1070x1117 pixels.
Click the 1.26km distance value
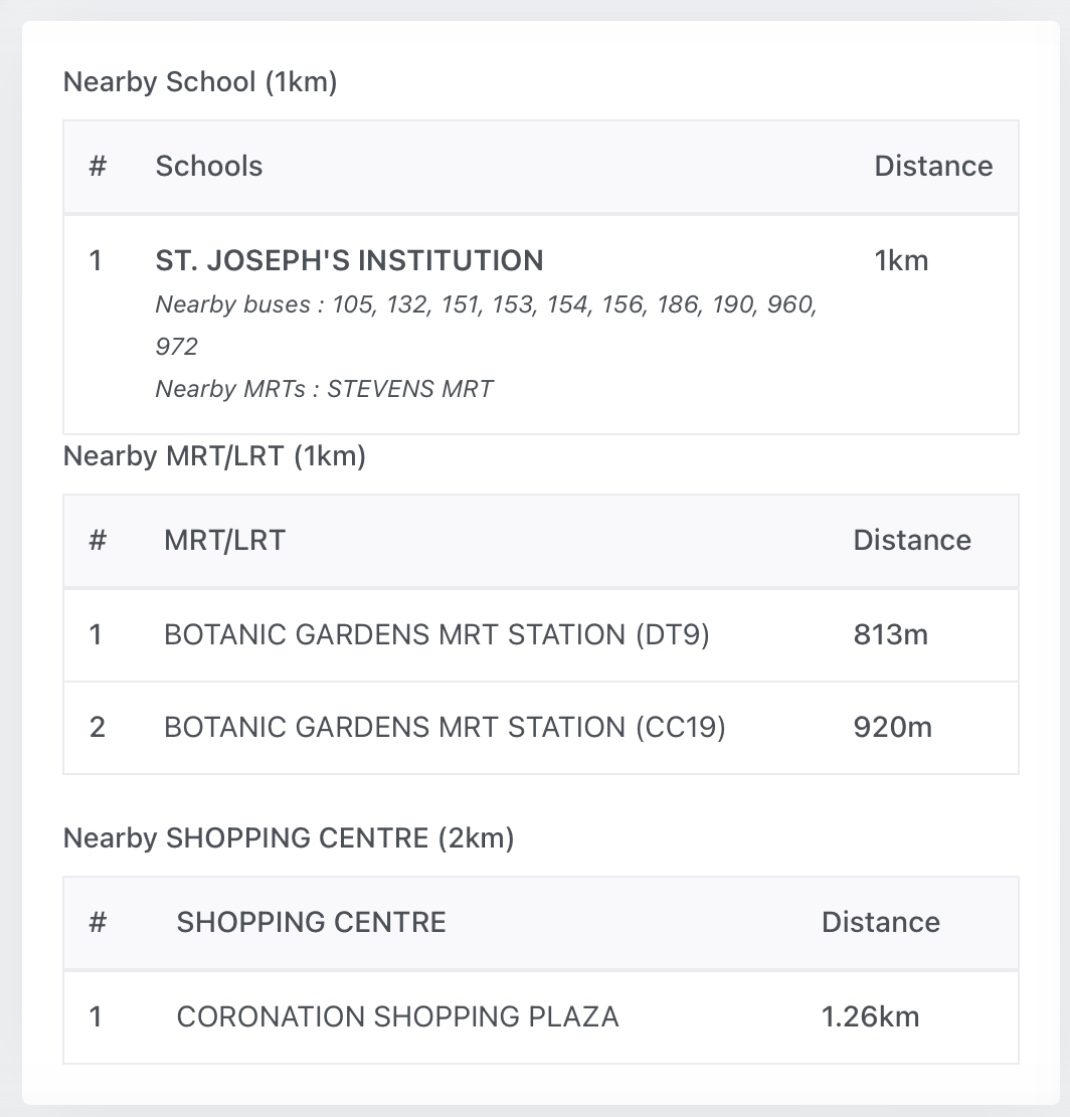[x=870, y=1017]
